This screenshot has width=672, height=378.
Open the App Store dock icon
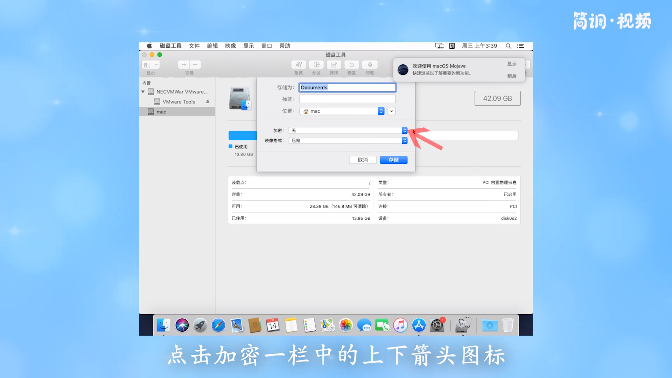(x=418, y=325)
